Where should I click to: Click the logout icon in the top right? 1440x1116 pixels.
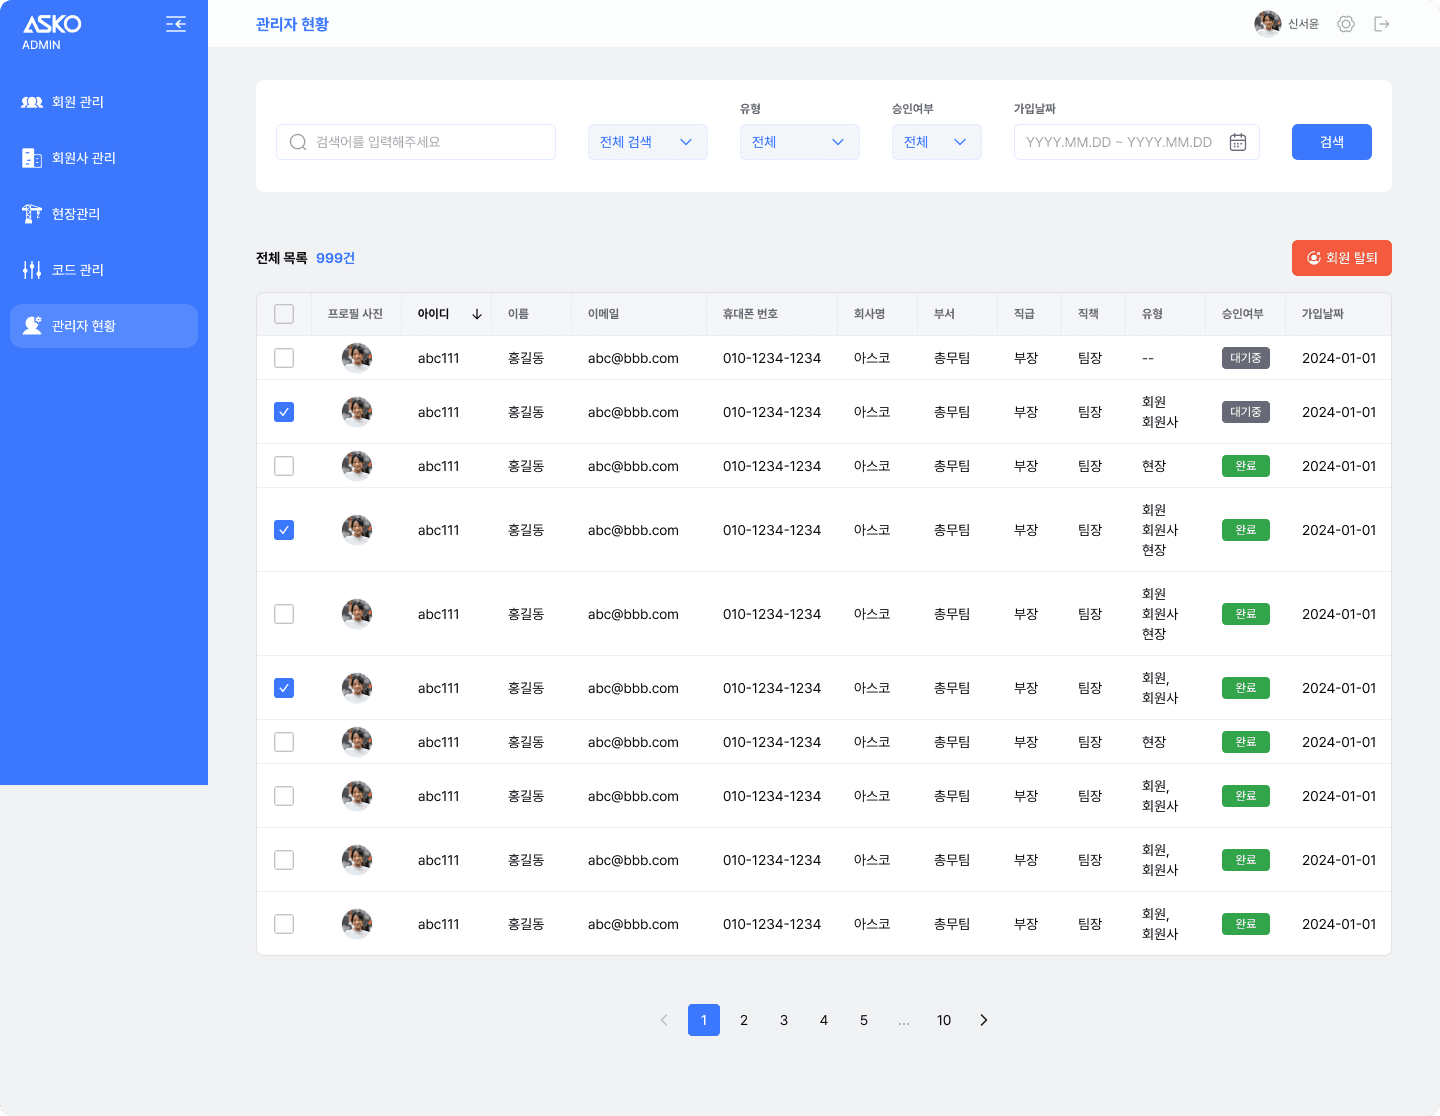coord(1381,23)
